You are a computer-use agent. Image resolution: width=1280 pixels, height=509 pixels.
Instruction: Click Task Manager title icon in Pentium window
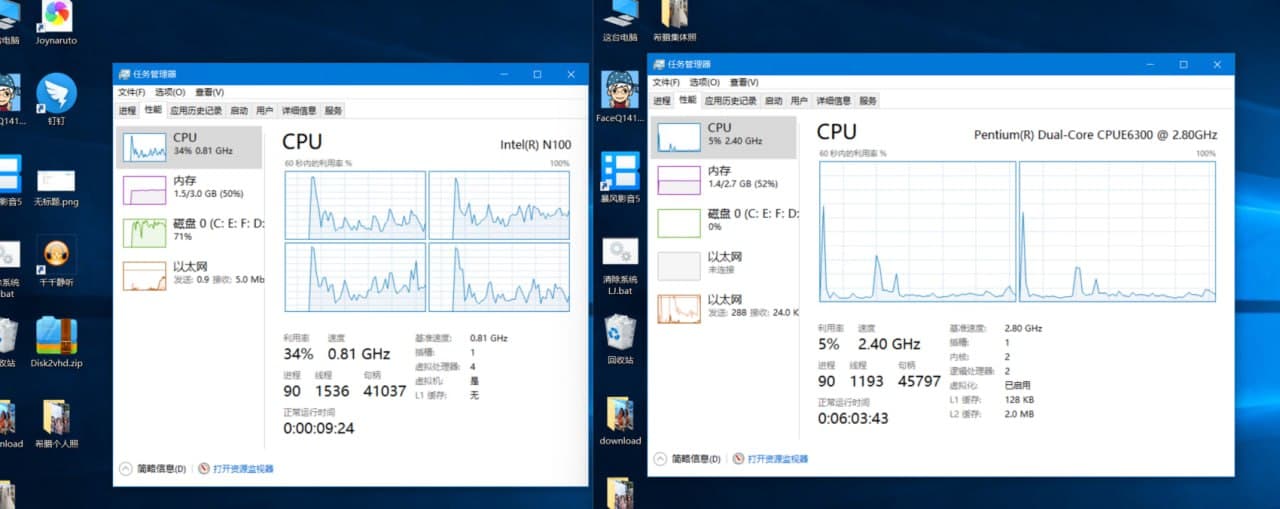point(659,64)
